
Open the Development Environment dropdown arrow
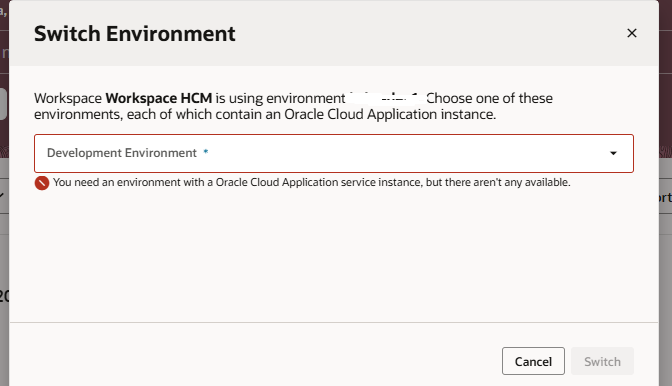click(x=613, y=153)
